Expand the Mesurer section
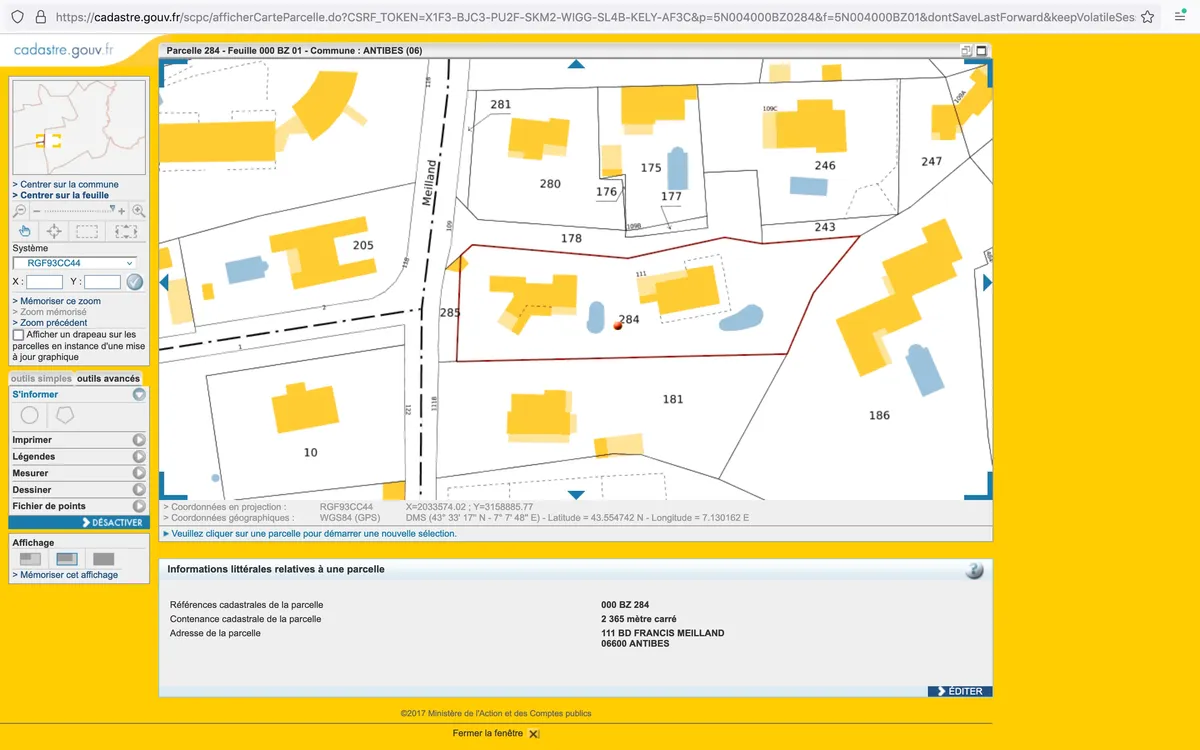 click(139, 473)
